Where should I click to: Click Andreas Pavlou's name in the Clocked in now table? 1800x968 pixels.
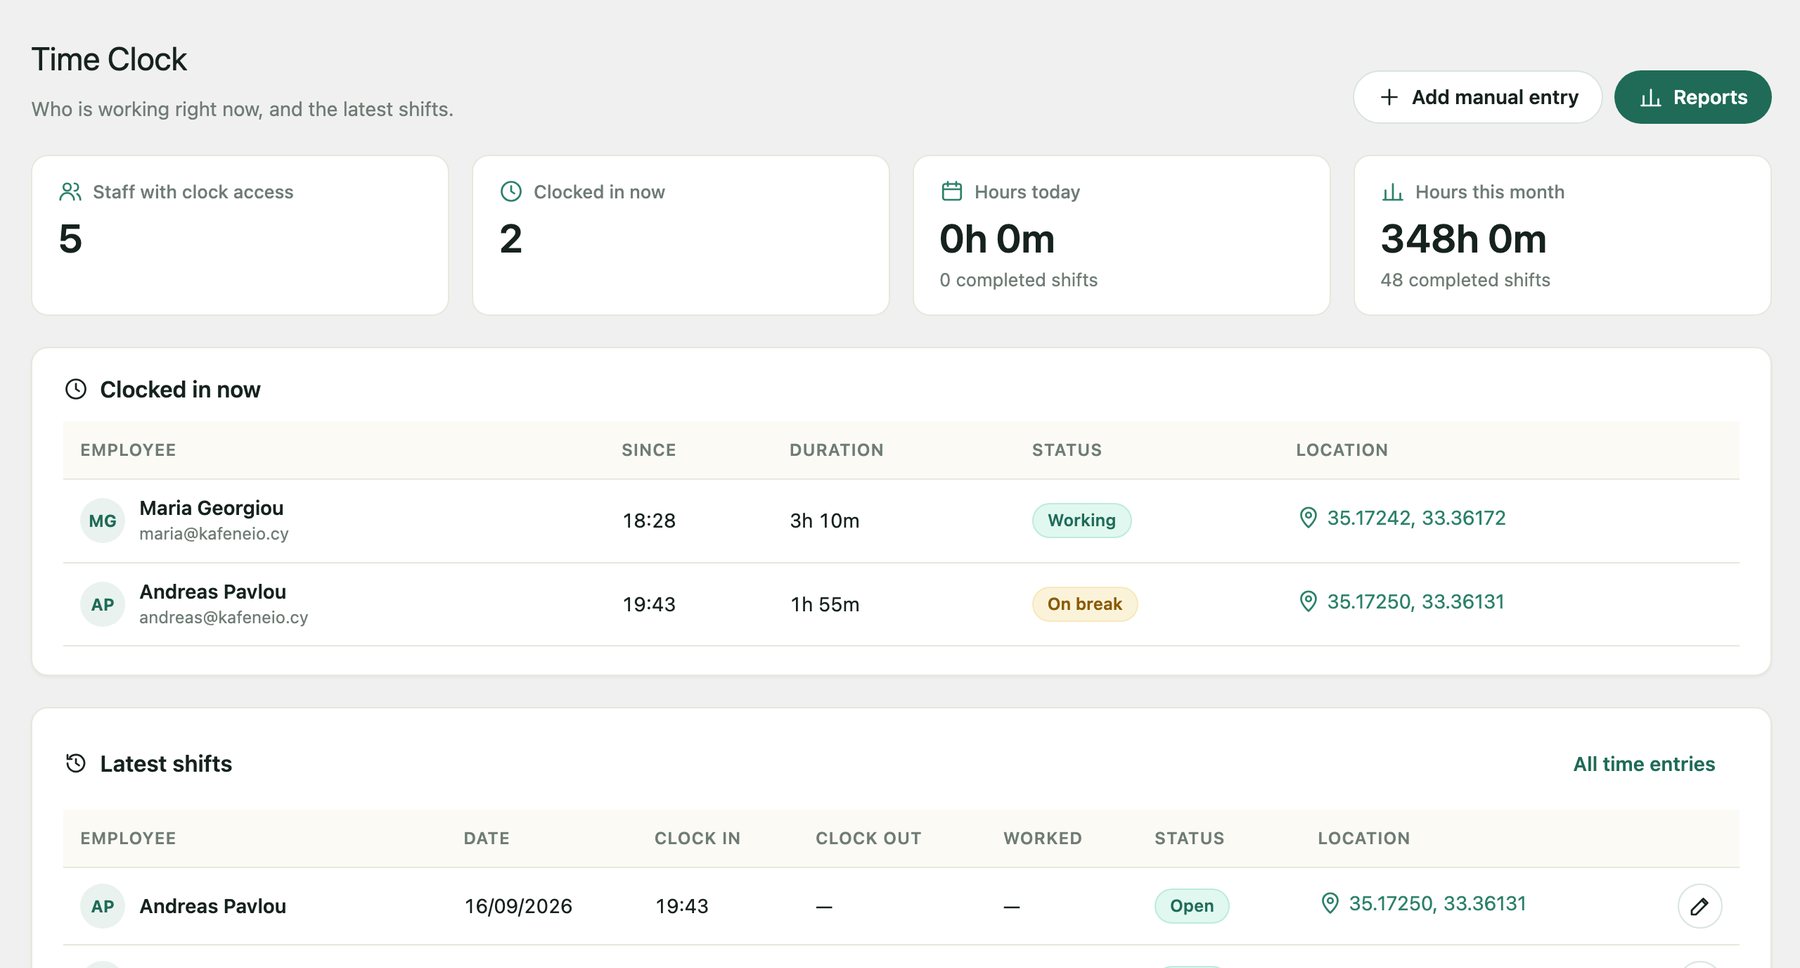(x=212, y=593)
